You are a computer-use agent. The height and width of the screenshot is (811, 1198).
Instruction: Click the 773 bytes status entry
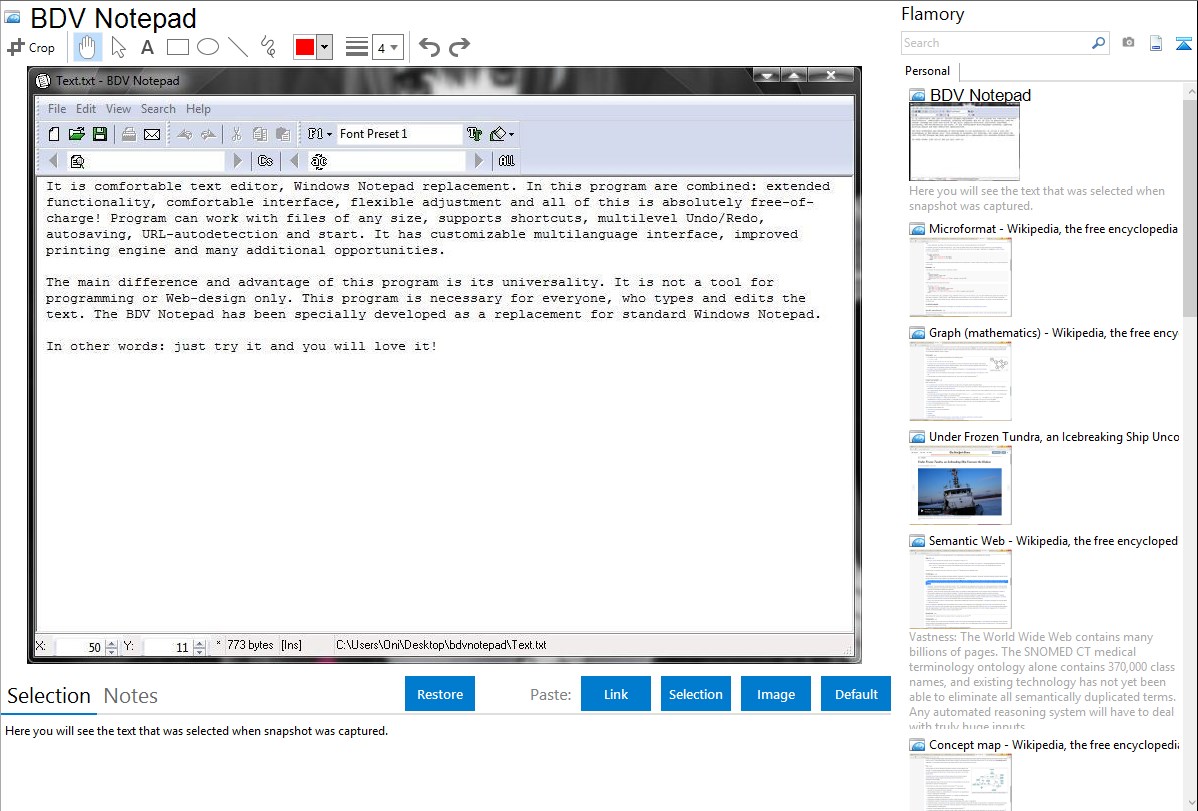[250, 645]
